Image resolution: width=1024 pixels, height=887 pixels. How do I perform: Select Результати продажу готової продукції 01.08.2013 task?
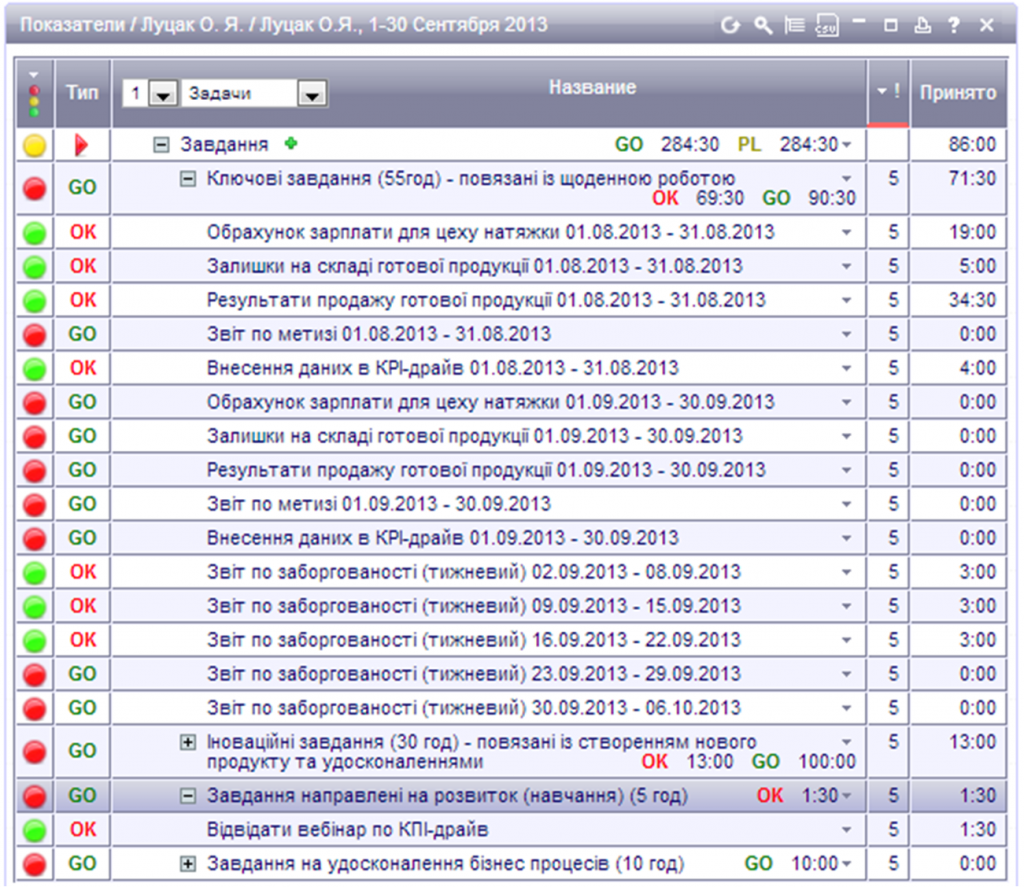(486, 300)
